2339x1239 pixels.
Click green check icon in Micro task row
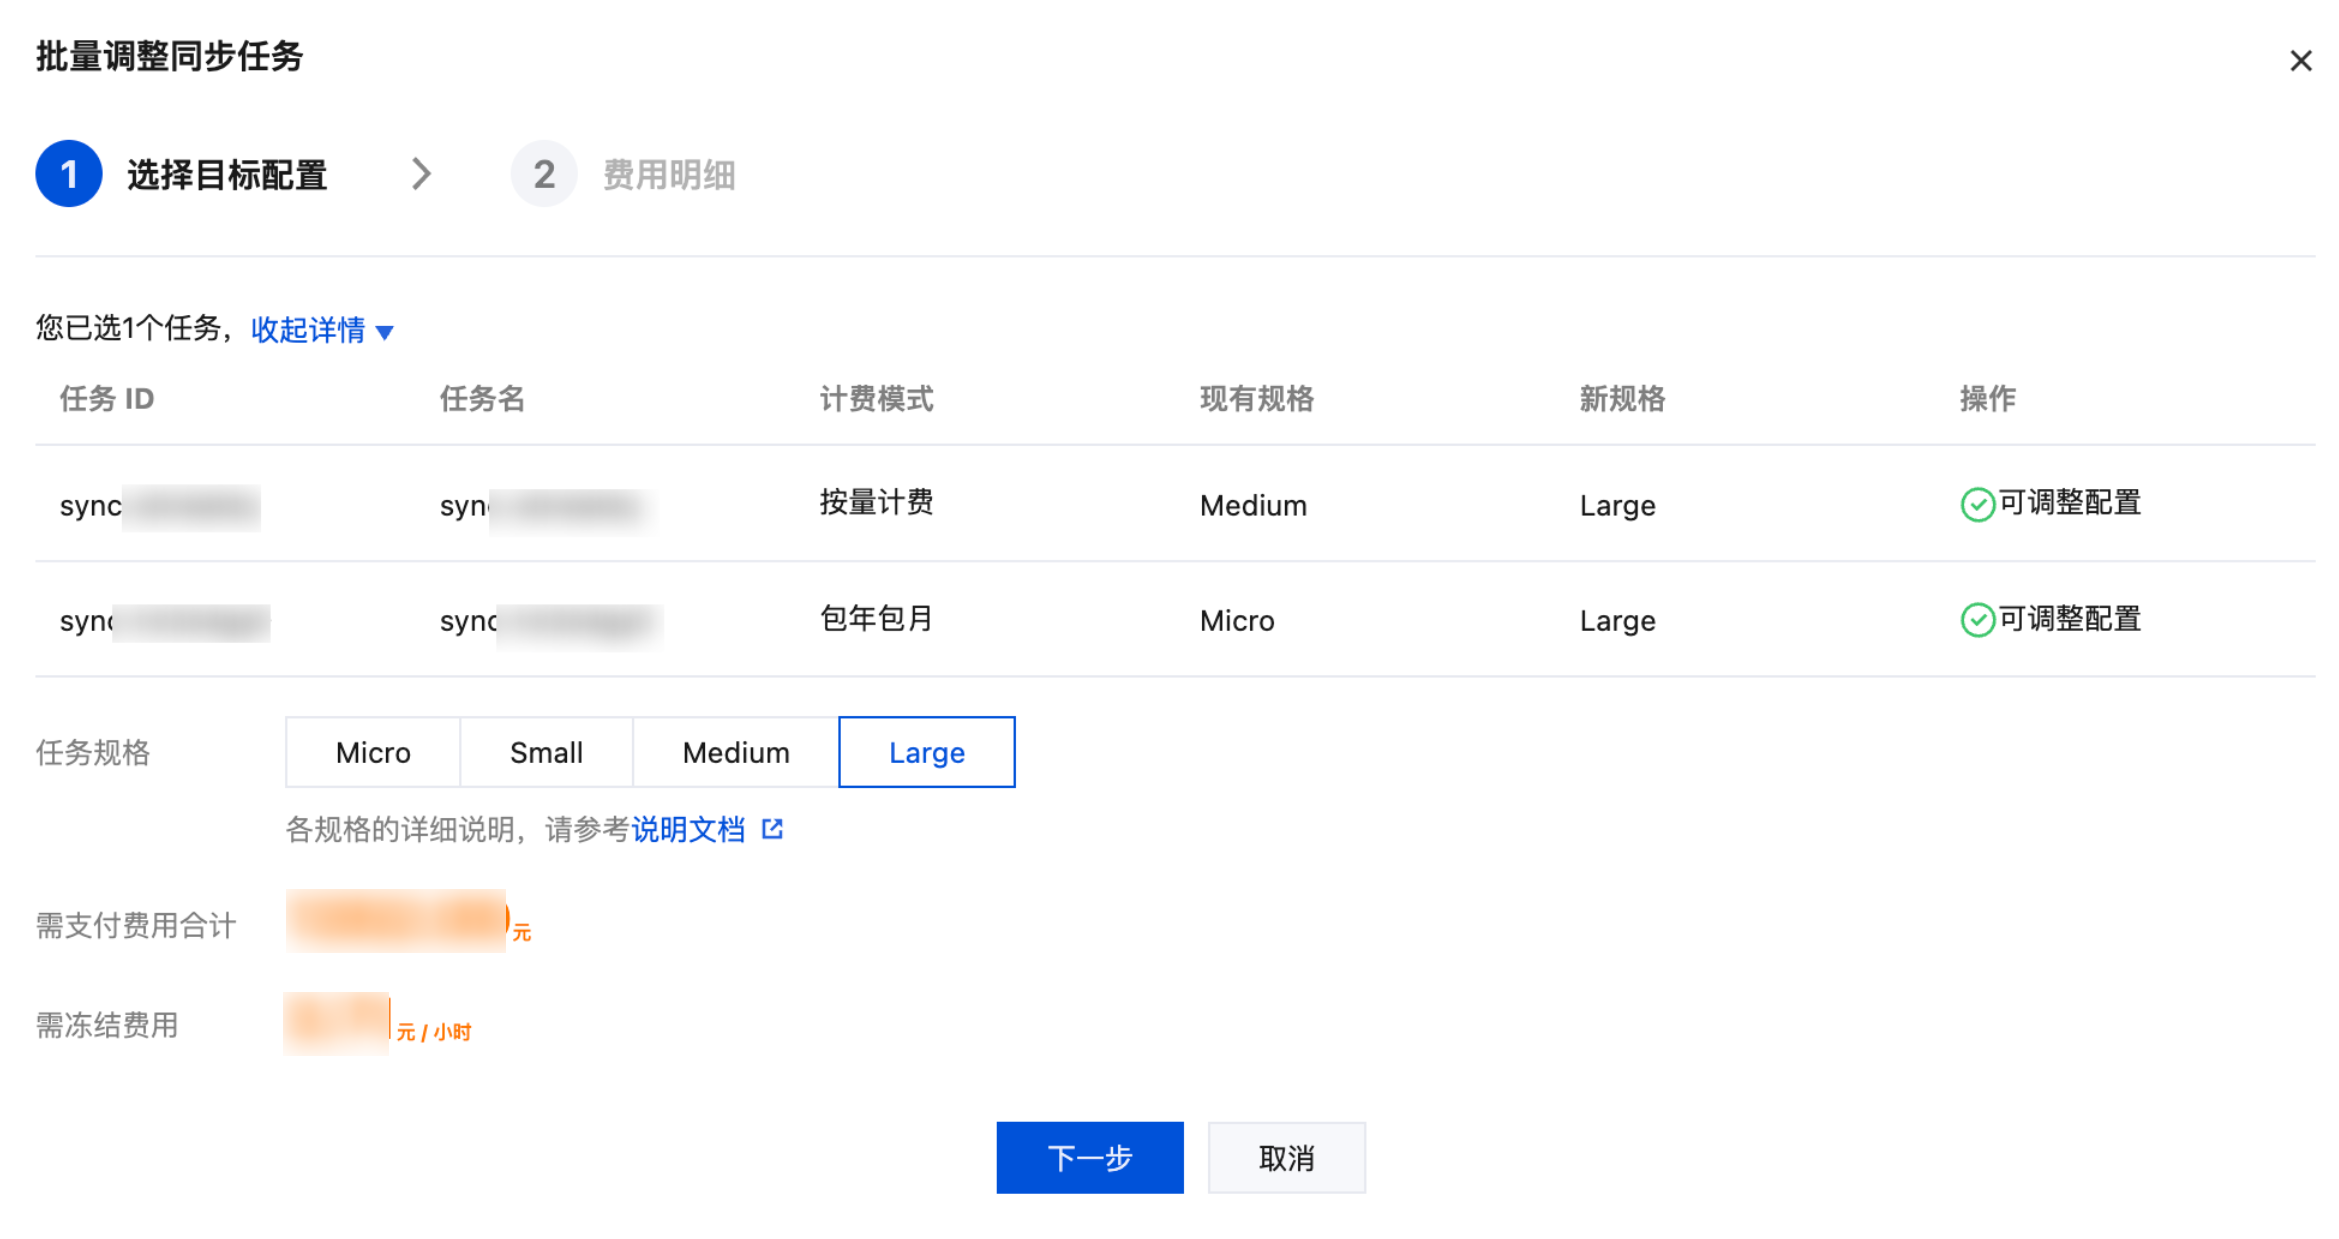[1976, 620]
